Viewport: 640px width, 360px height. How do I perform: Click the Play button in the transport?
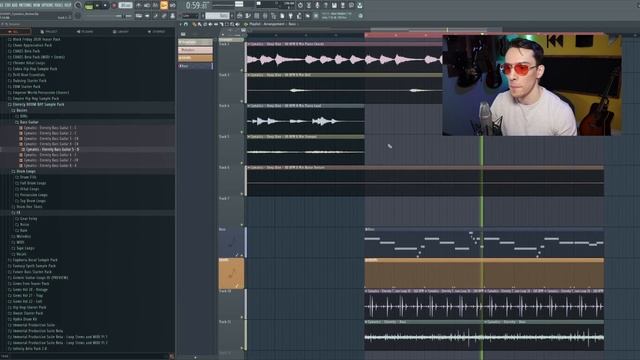coord(98,6)
